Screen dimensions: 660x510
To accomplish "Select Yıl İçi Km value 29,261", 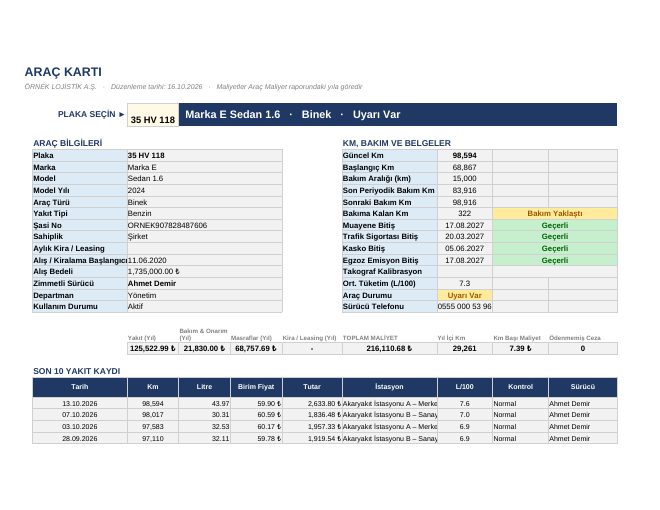I will coord(465,348).
